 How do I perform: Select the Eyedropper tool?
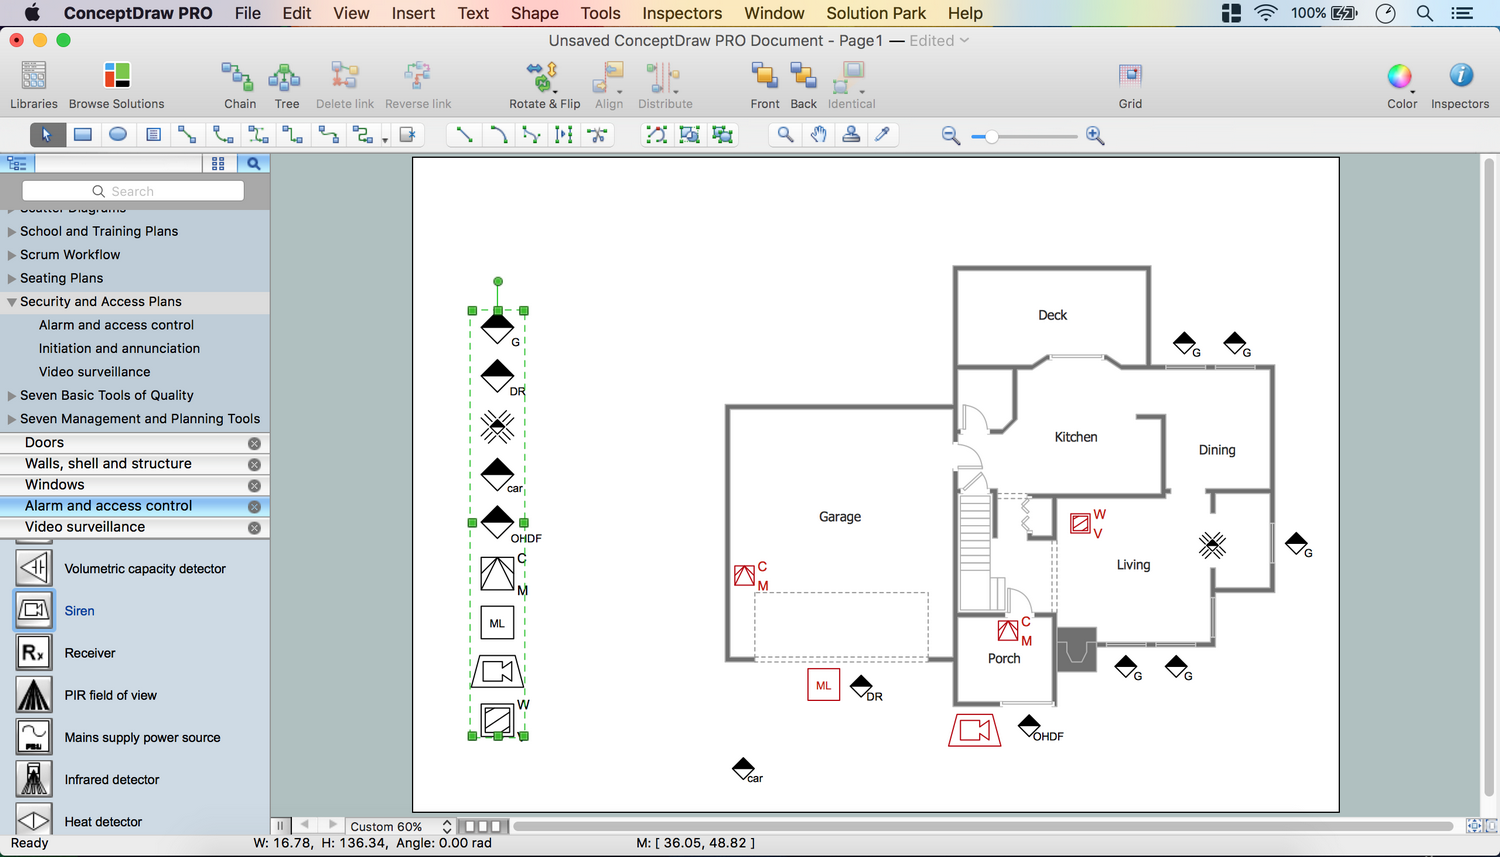point(883,135)
